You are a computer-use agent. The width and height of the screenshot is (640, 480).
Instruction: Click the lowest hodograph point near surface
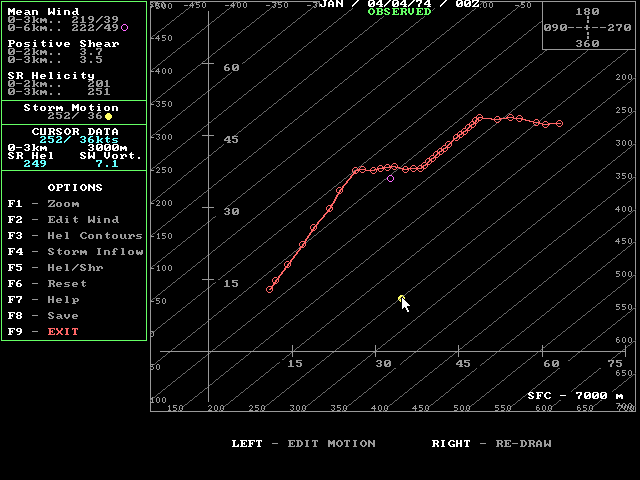[269, 289]
